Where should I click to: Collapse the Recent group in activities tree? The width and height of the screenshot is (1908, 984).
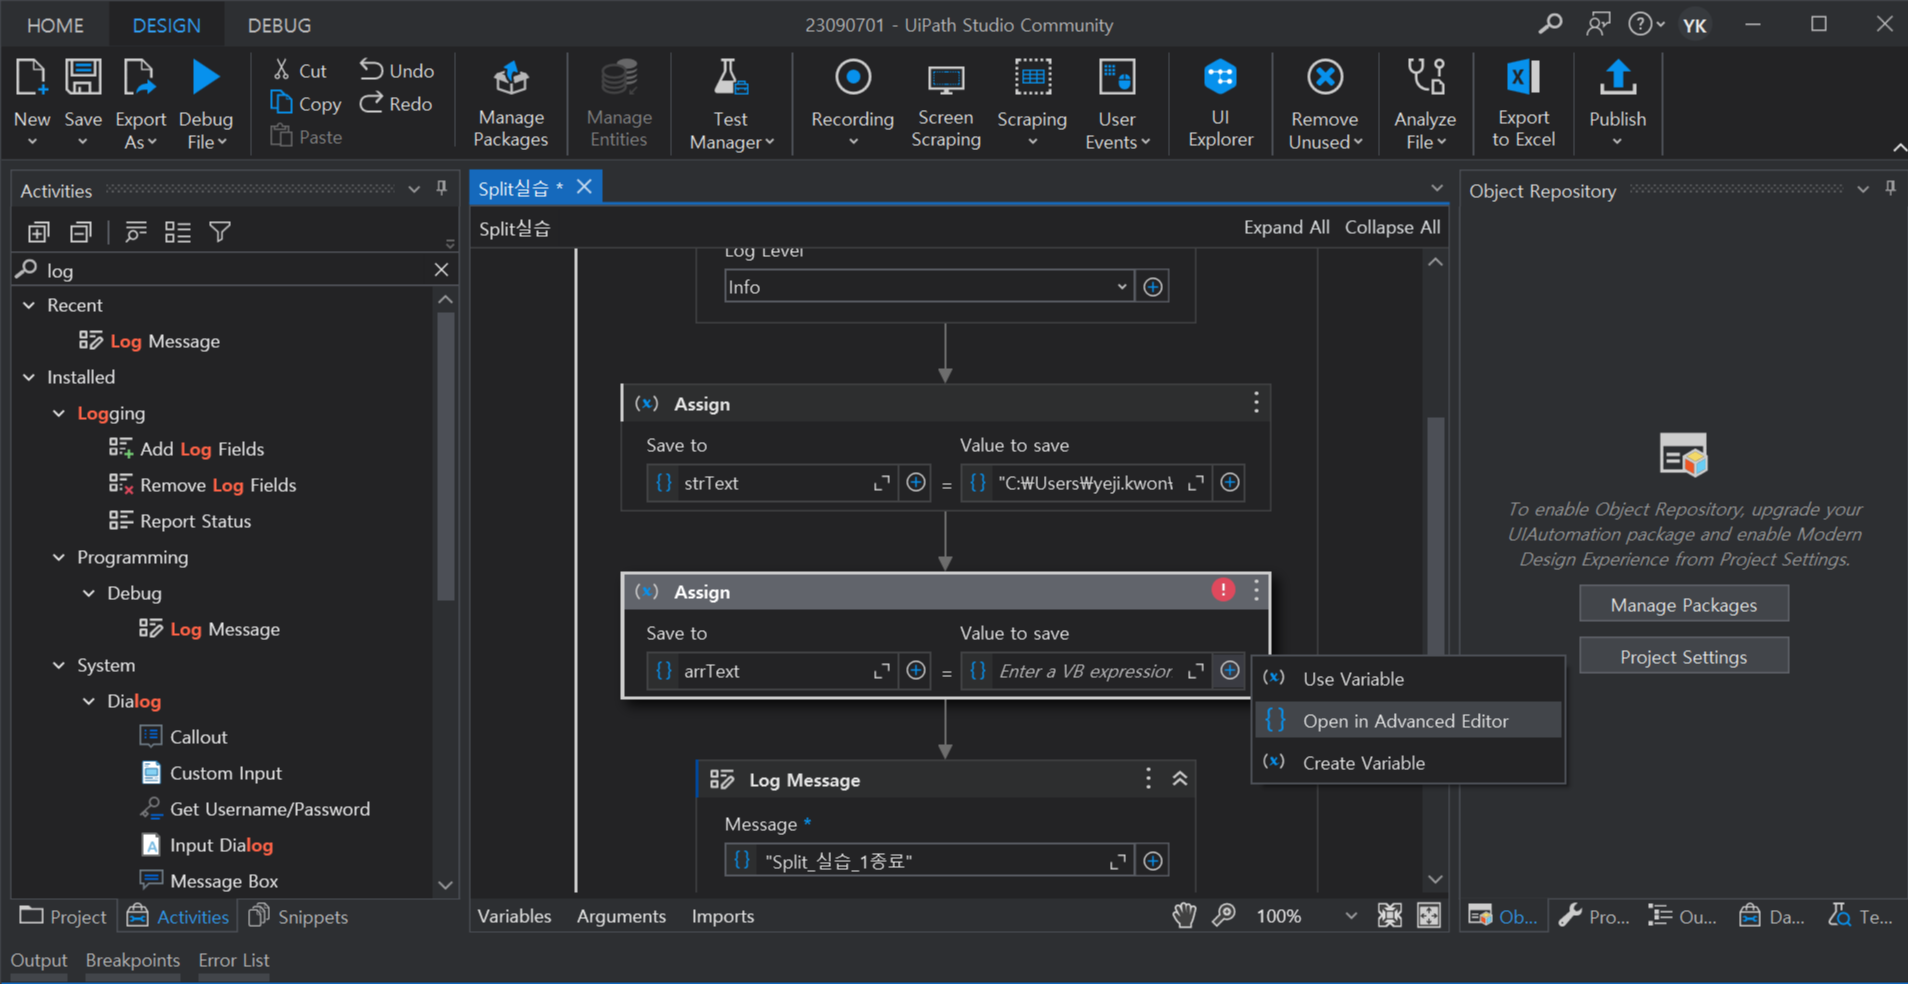29,305
